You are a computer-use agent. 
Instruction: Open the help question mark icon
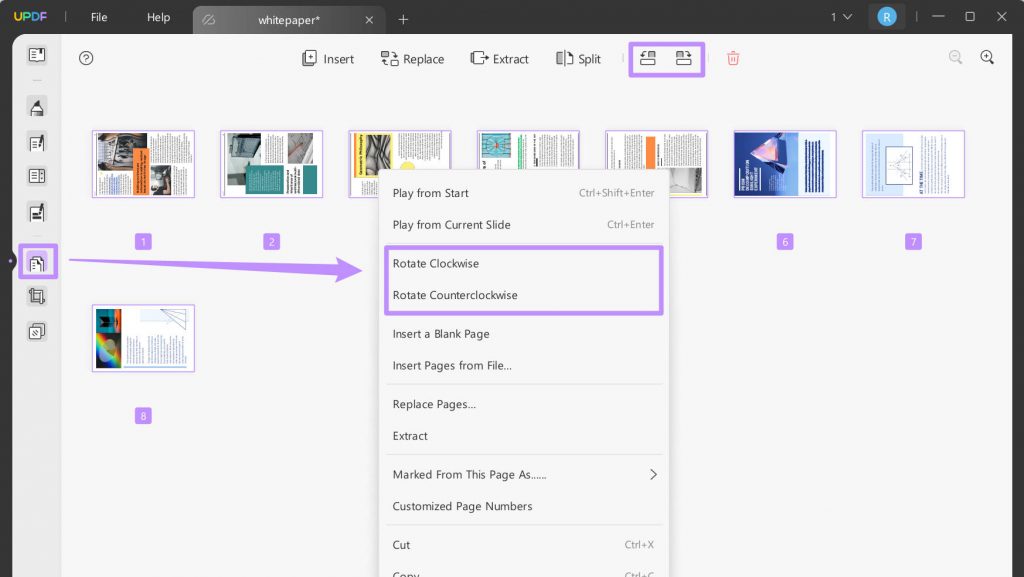86,58
